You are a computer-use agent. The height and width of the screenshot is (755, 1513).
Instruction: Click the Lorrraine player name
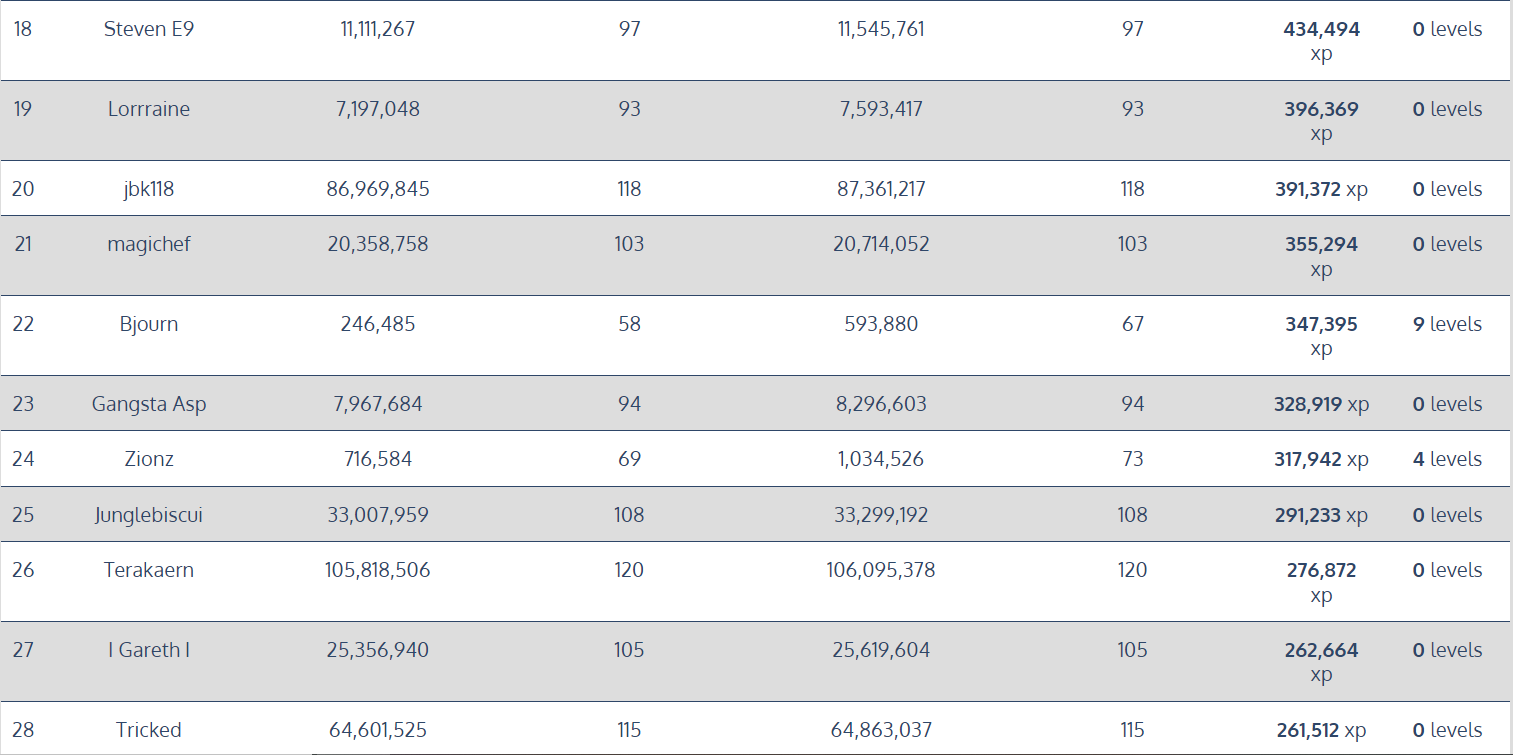tap(149, 109)
